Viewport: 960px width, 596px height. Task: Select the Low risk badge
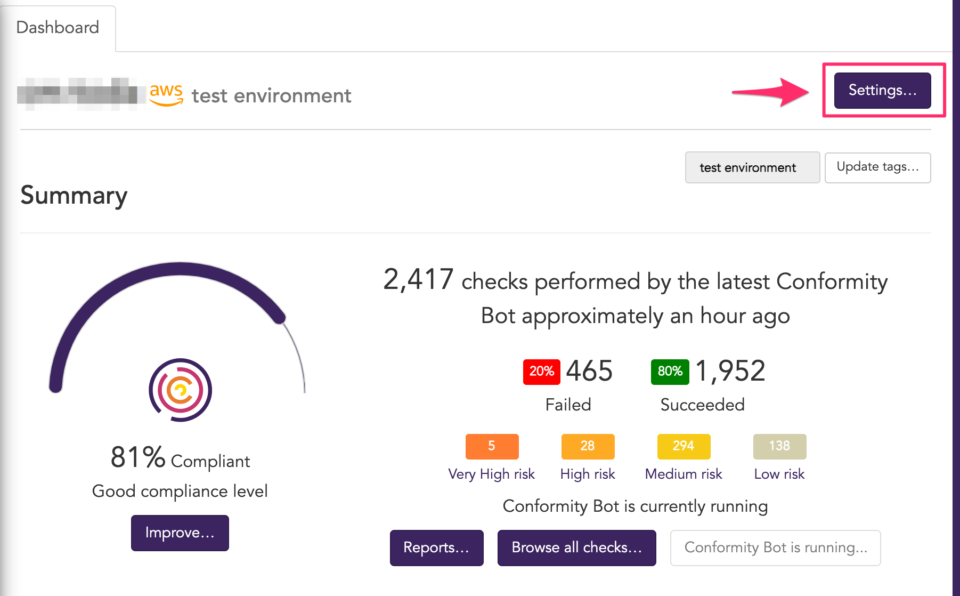coord(778,446)
